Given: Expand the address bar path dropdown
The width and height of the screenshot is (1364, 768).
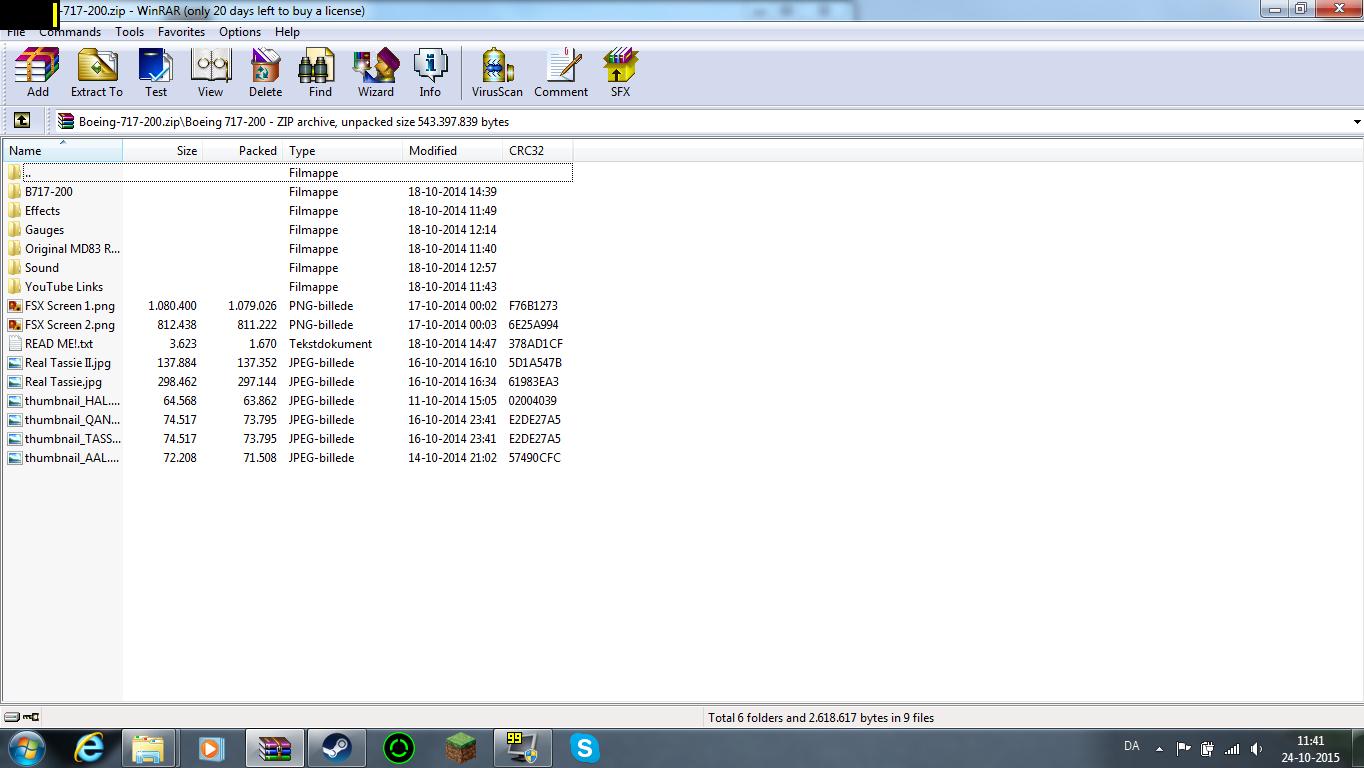Looking at the screenshot, I should (1356, 122).
